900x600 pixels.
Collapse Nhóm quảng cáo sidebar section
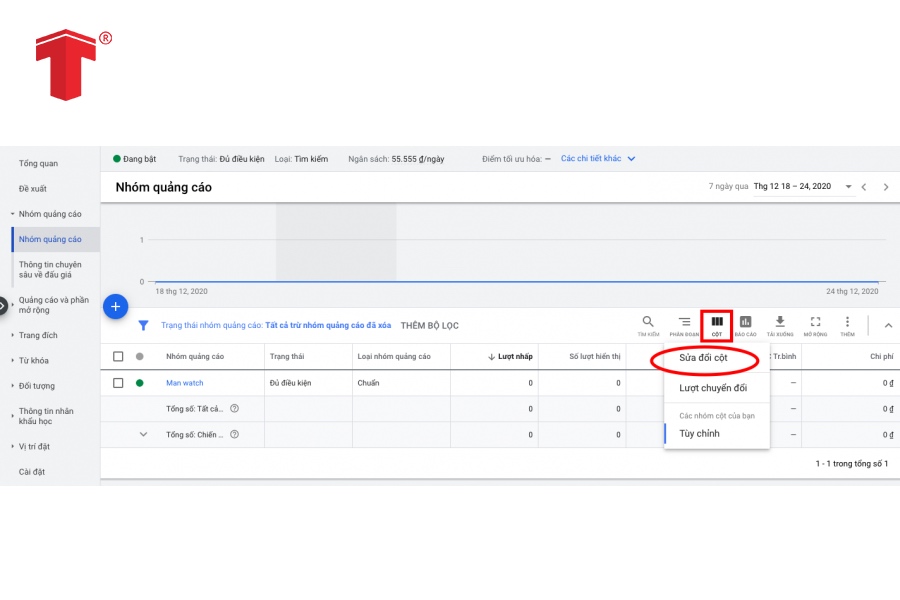[x=13, y=214]
